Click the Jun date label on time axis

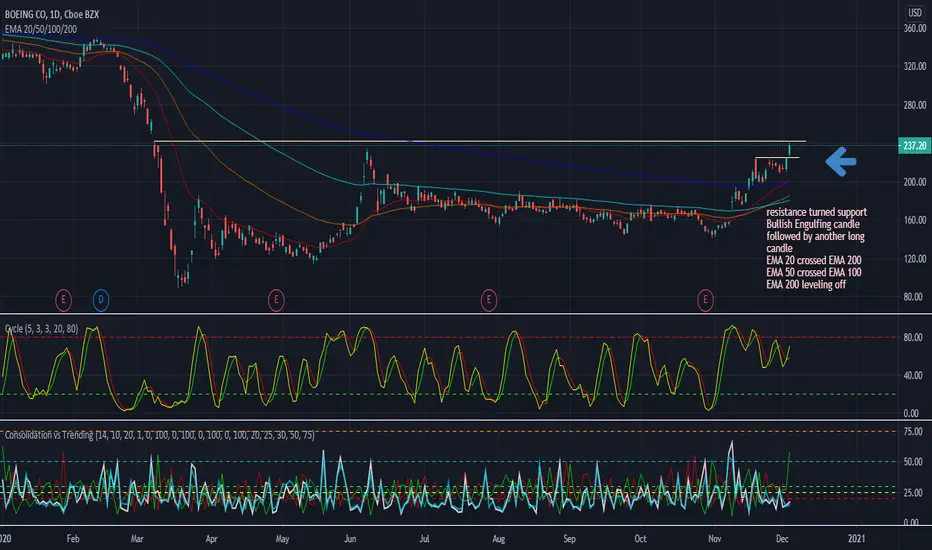click(x=350, y=539)
